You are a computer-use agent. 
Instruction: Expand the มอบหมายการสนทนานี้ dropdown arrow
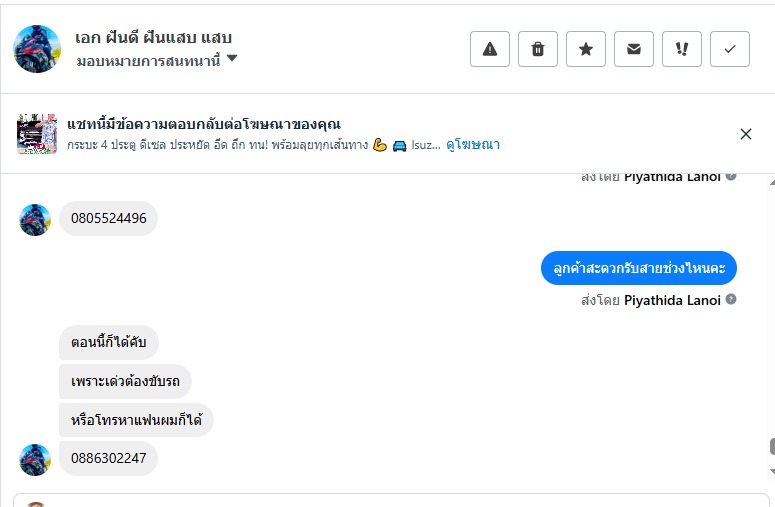point(231,58)
